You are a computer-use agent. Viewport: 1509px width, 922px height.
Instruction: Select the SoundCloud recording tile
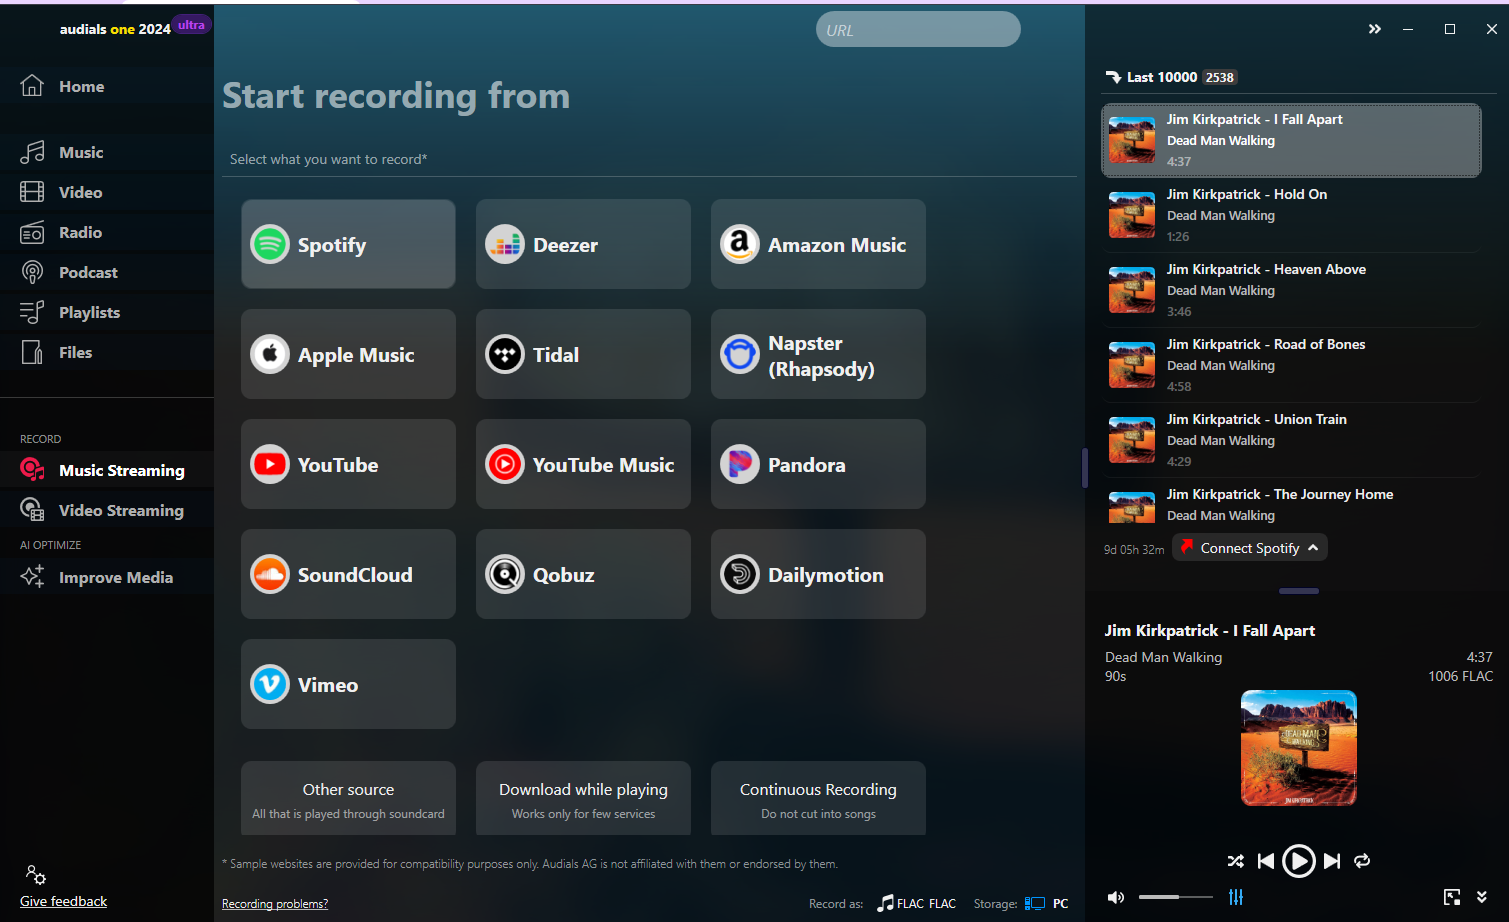pyautogui.click(x=348, y=574)
